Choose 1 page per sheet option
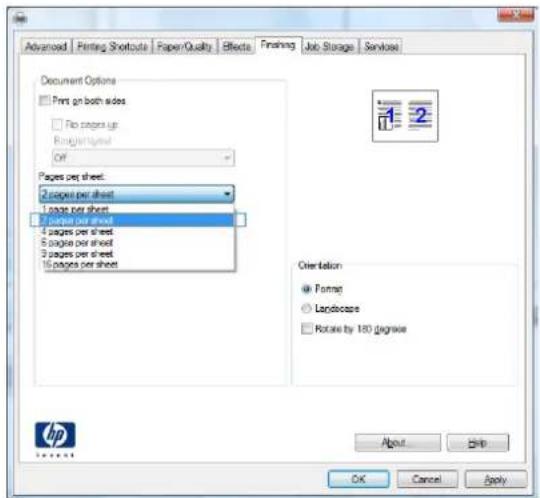 click(137, 209)
